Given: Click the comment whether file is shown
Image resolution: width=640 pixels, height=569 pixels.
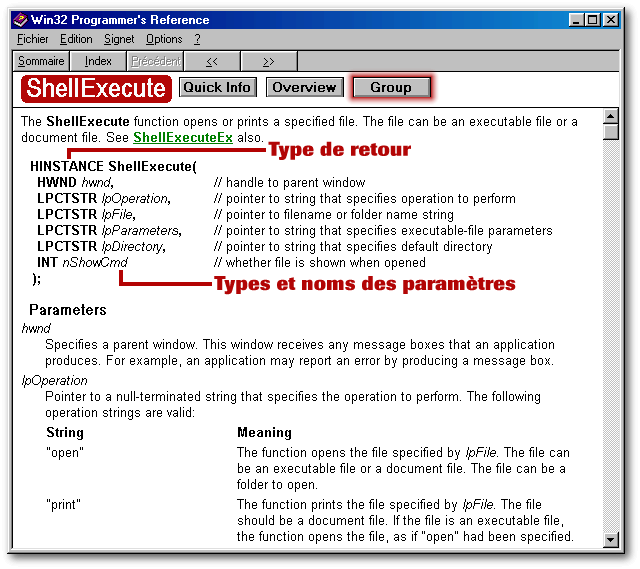Looking at the screenshot, I should 320,262.
